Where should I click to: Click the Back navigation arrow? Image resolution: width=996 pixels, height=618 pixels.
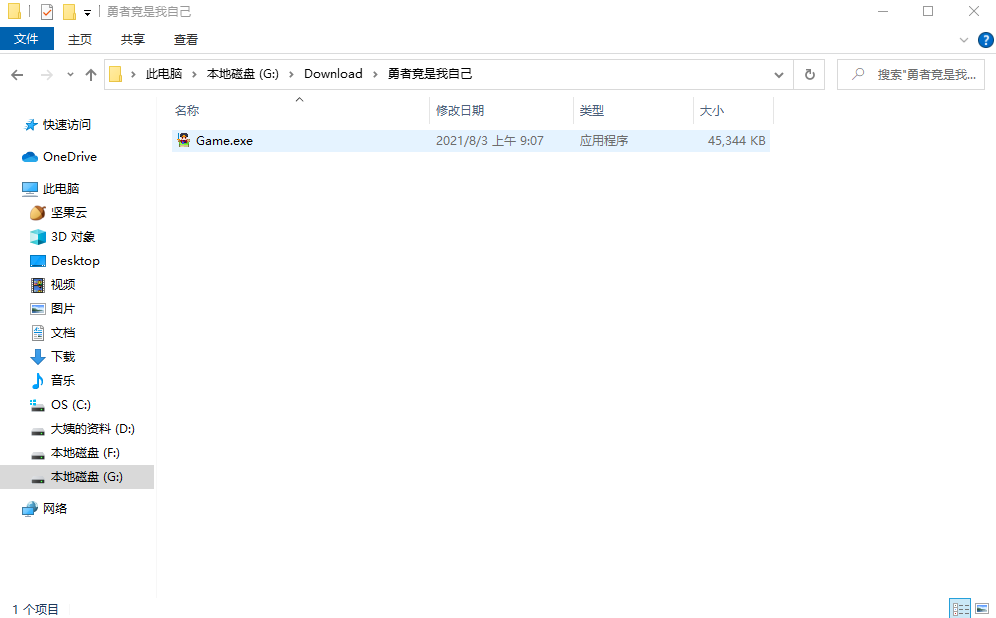coord(17,75)
